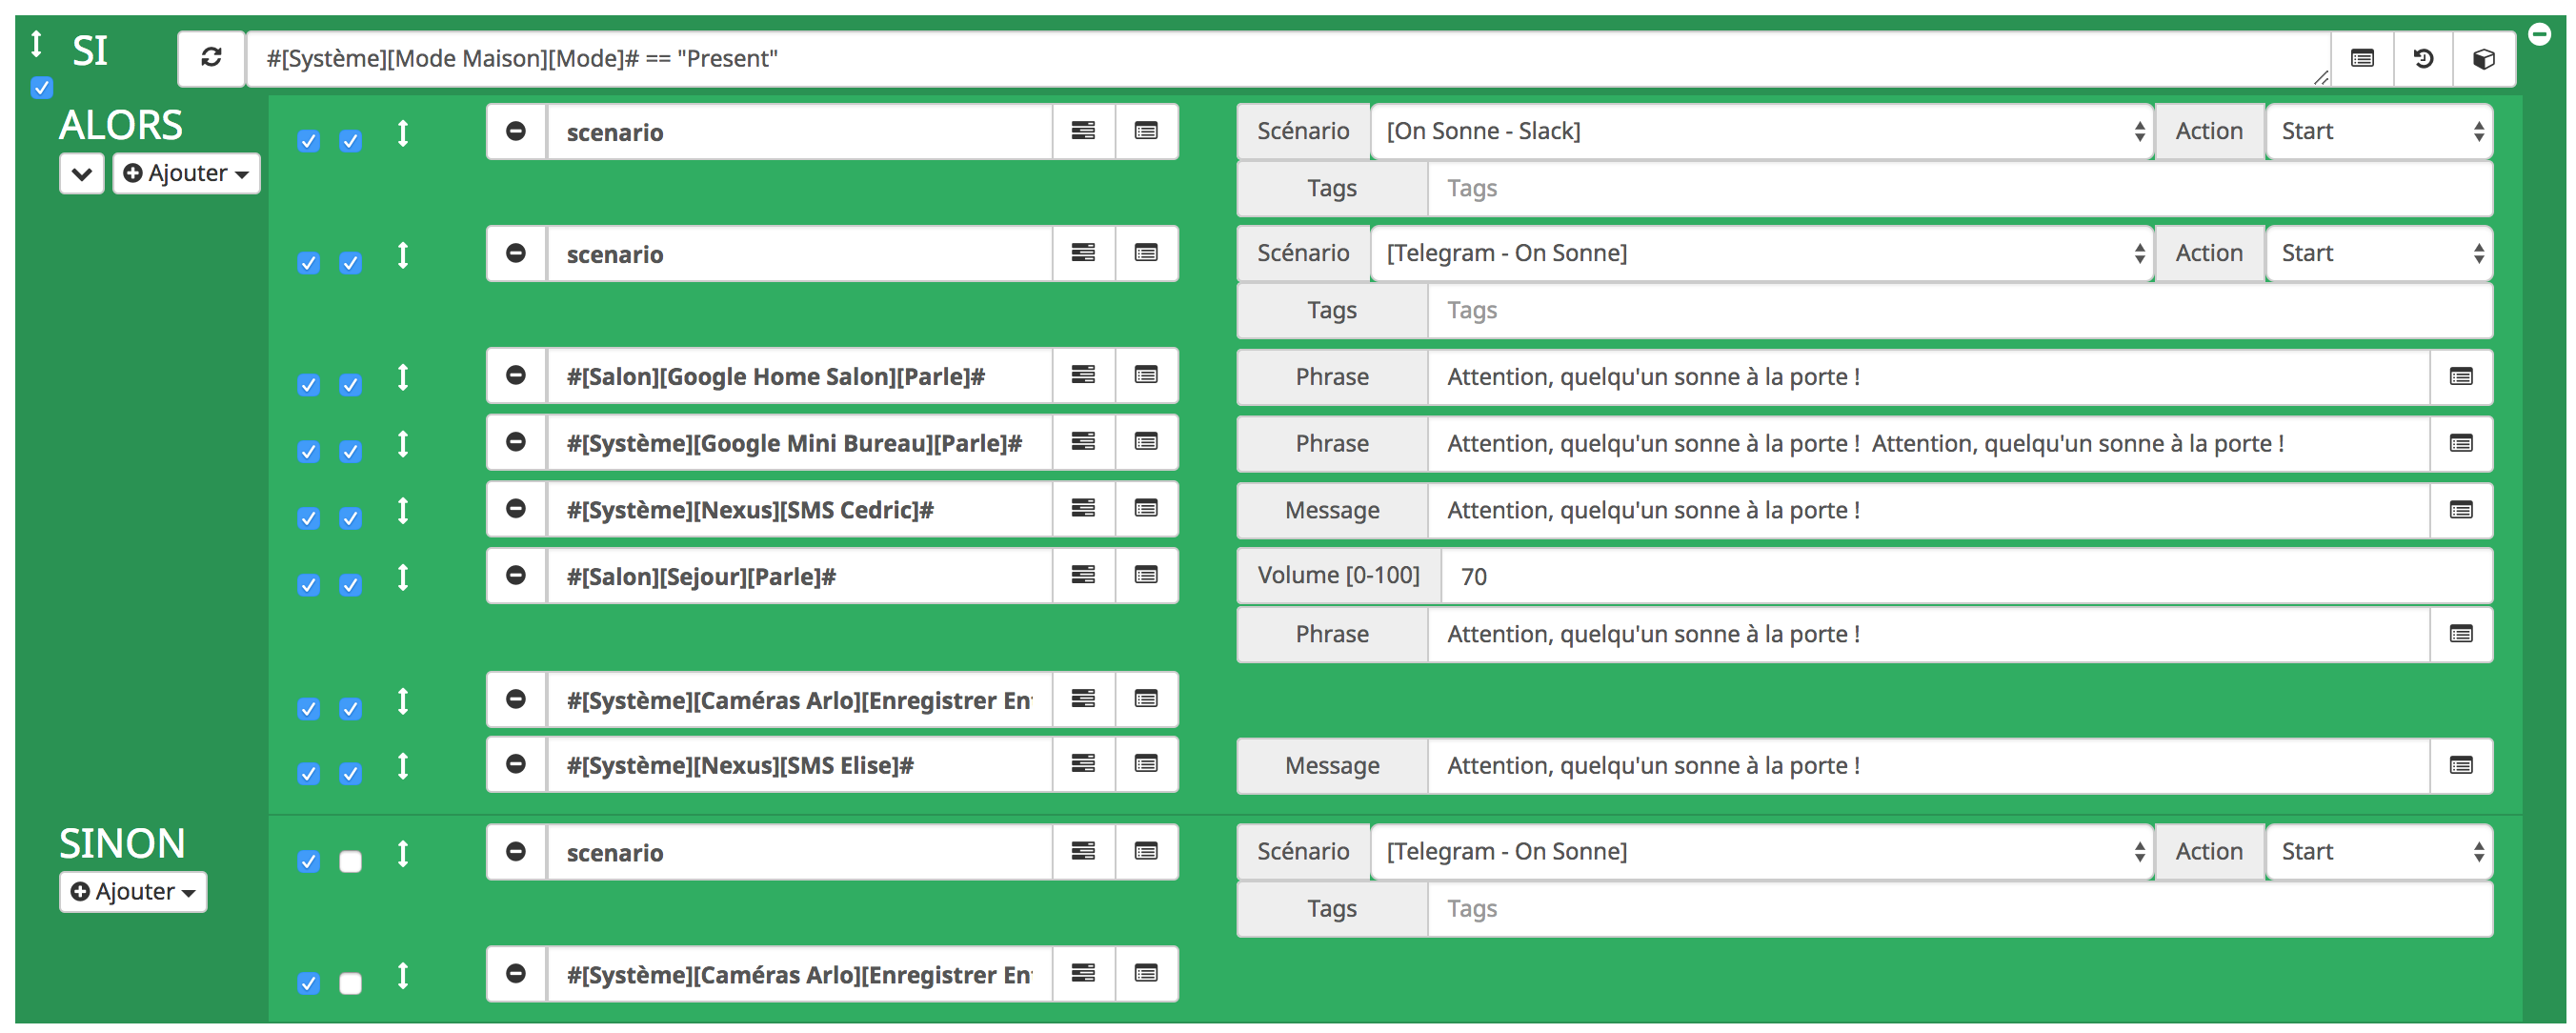Screen dimensions: 2576x1033
Task: Toggle second checkbox of Google Mini Bureau row
Action: [x=350, y=452]
